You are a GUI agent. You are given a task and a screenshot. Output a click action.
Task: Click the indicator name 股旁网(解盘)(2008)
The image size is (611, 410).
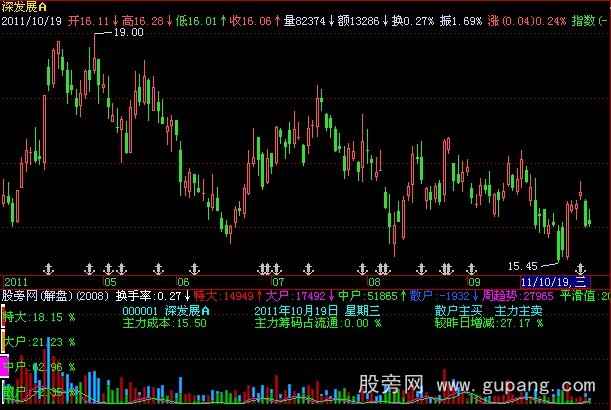[55, 296]
